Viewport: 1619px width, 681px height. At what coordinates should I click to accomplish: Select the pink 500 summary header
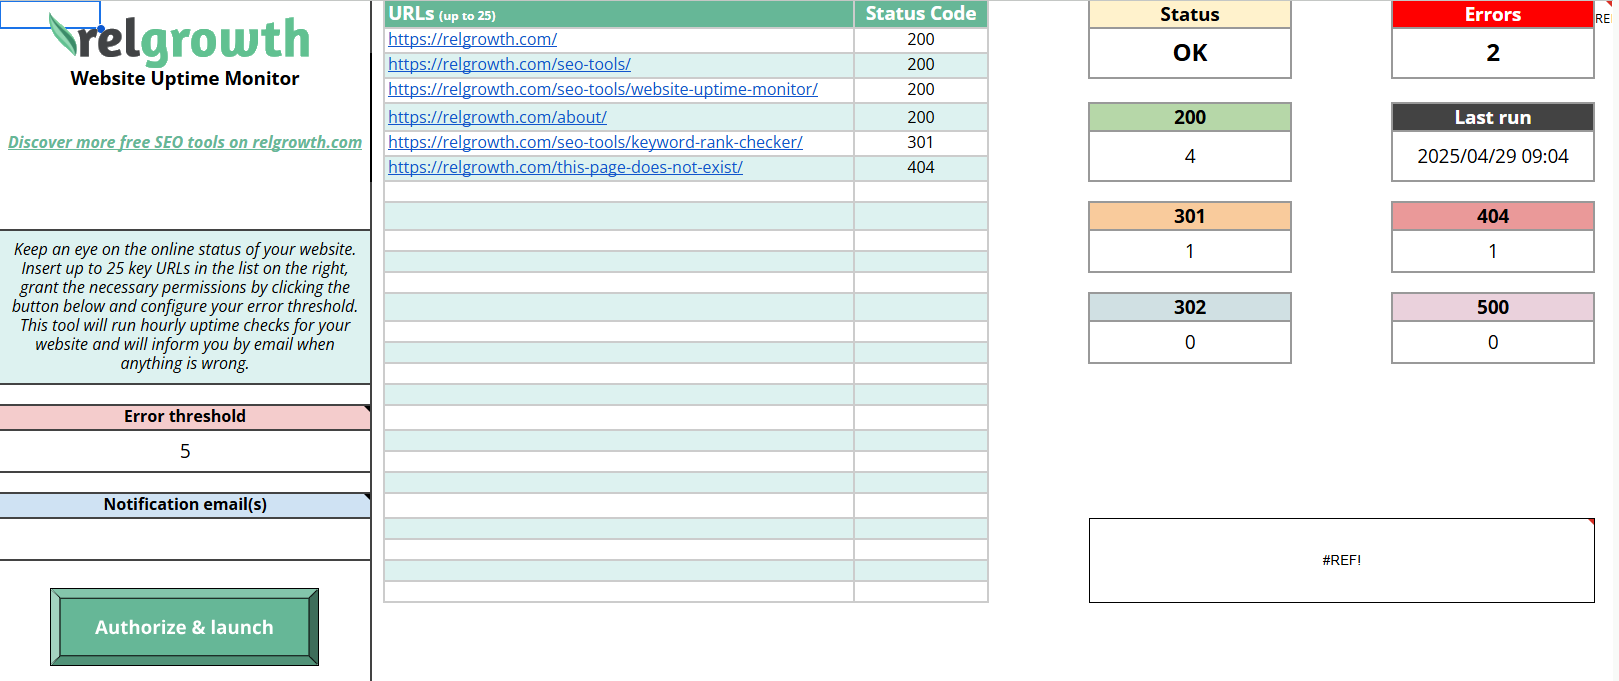(x=1493, y=307)
